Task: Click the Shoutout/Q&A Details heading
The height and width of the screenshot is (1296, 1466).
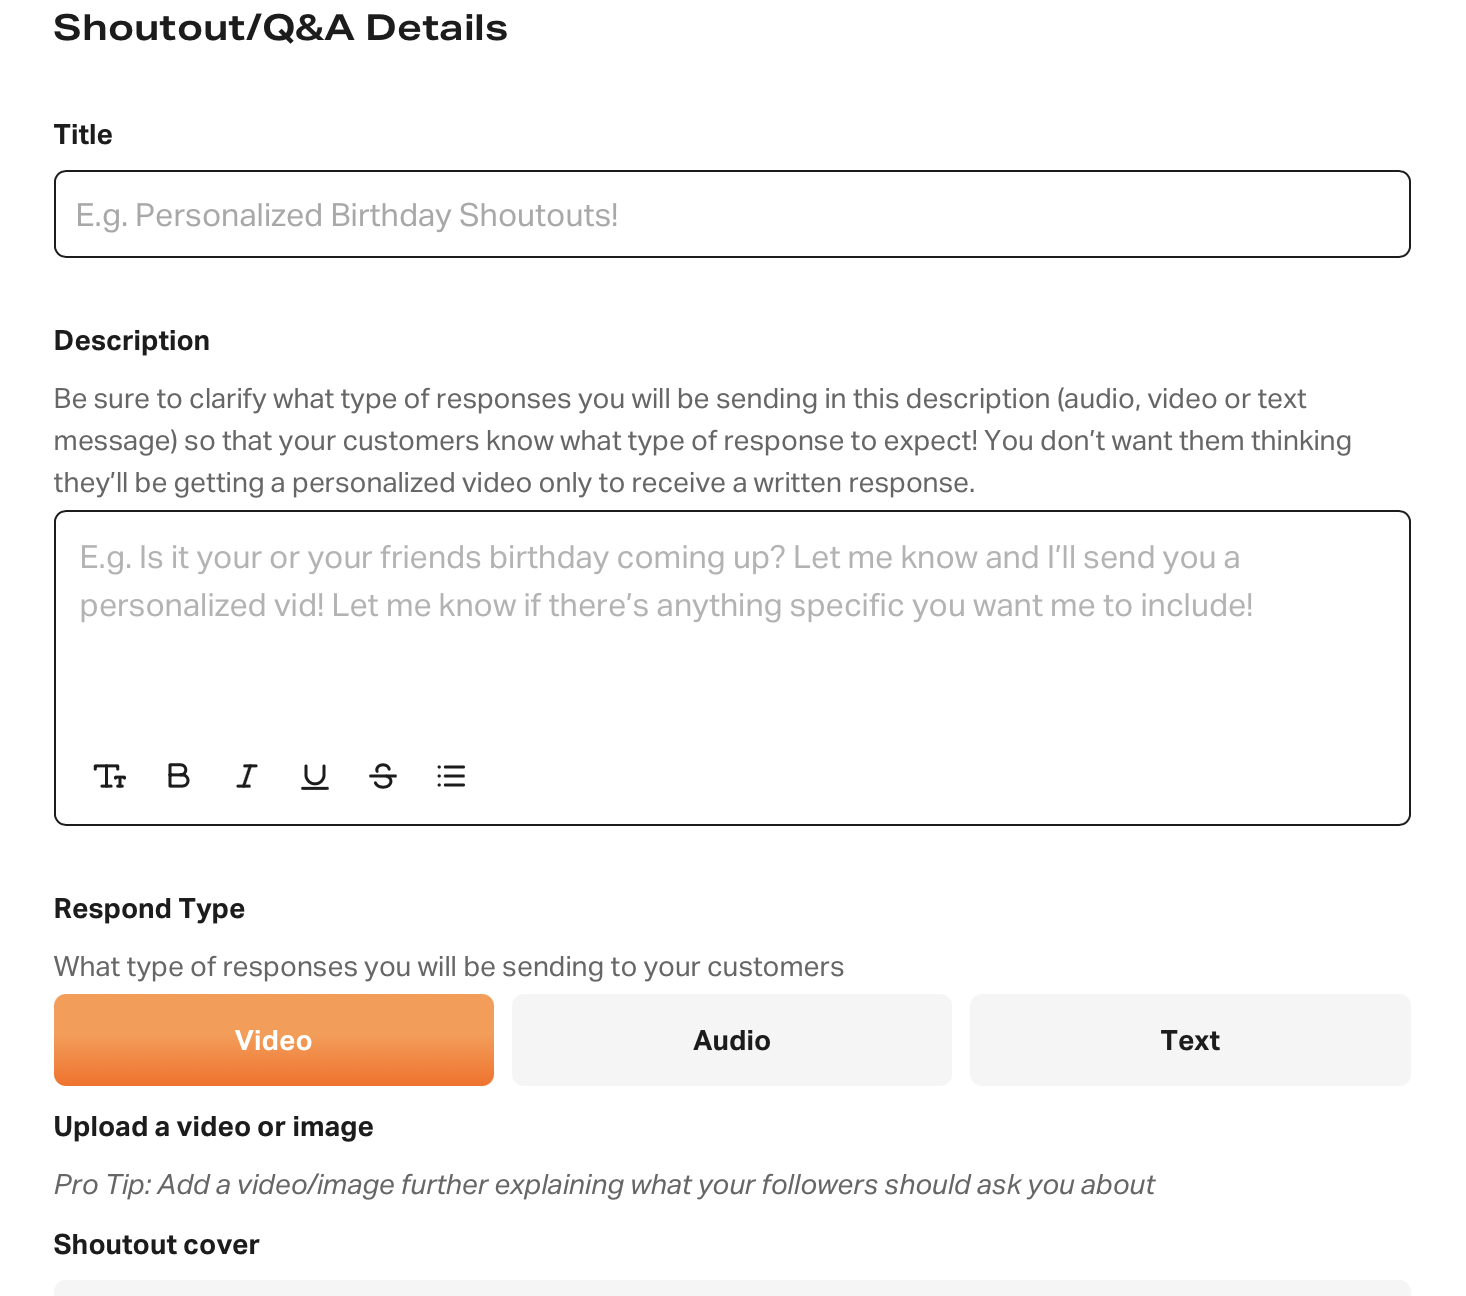Action: (280, 28)
